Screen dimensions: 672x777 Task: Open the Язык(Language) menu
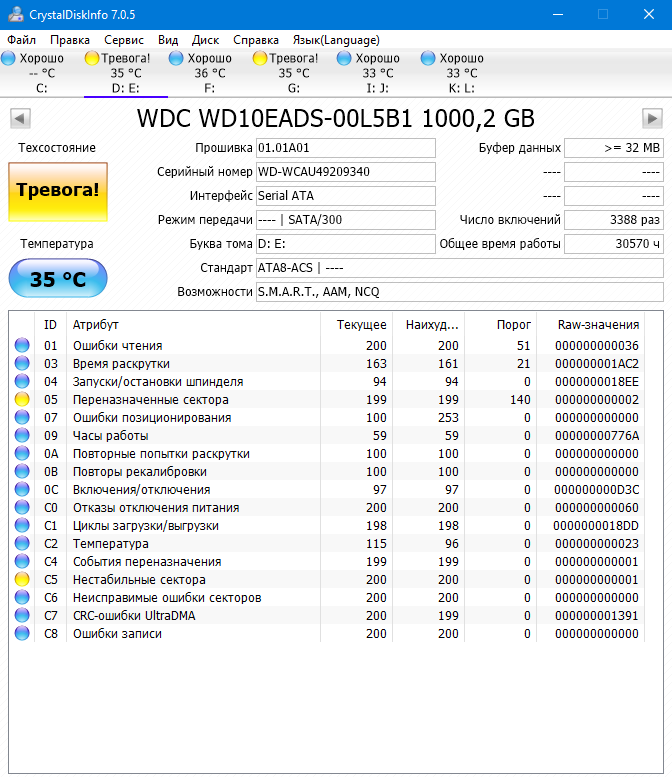pos(336,40)
